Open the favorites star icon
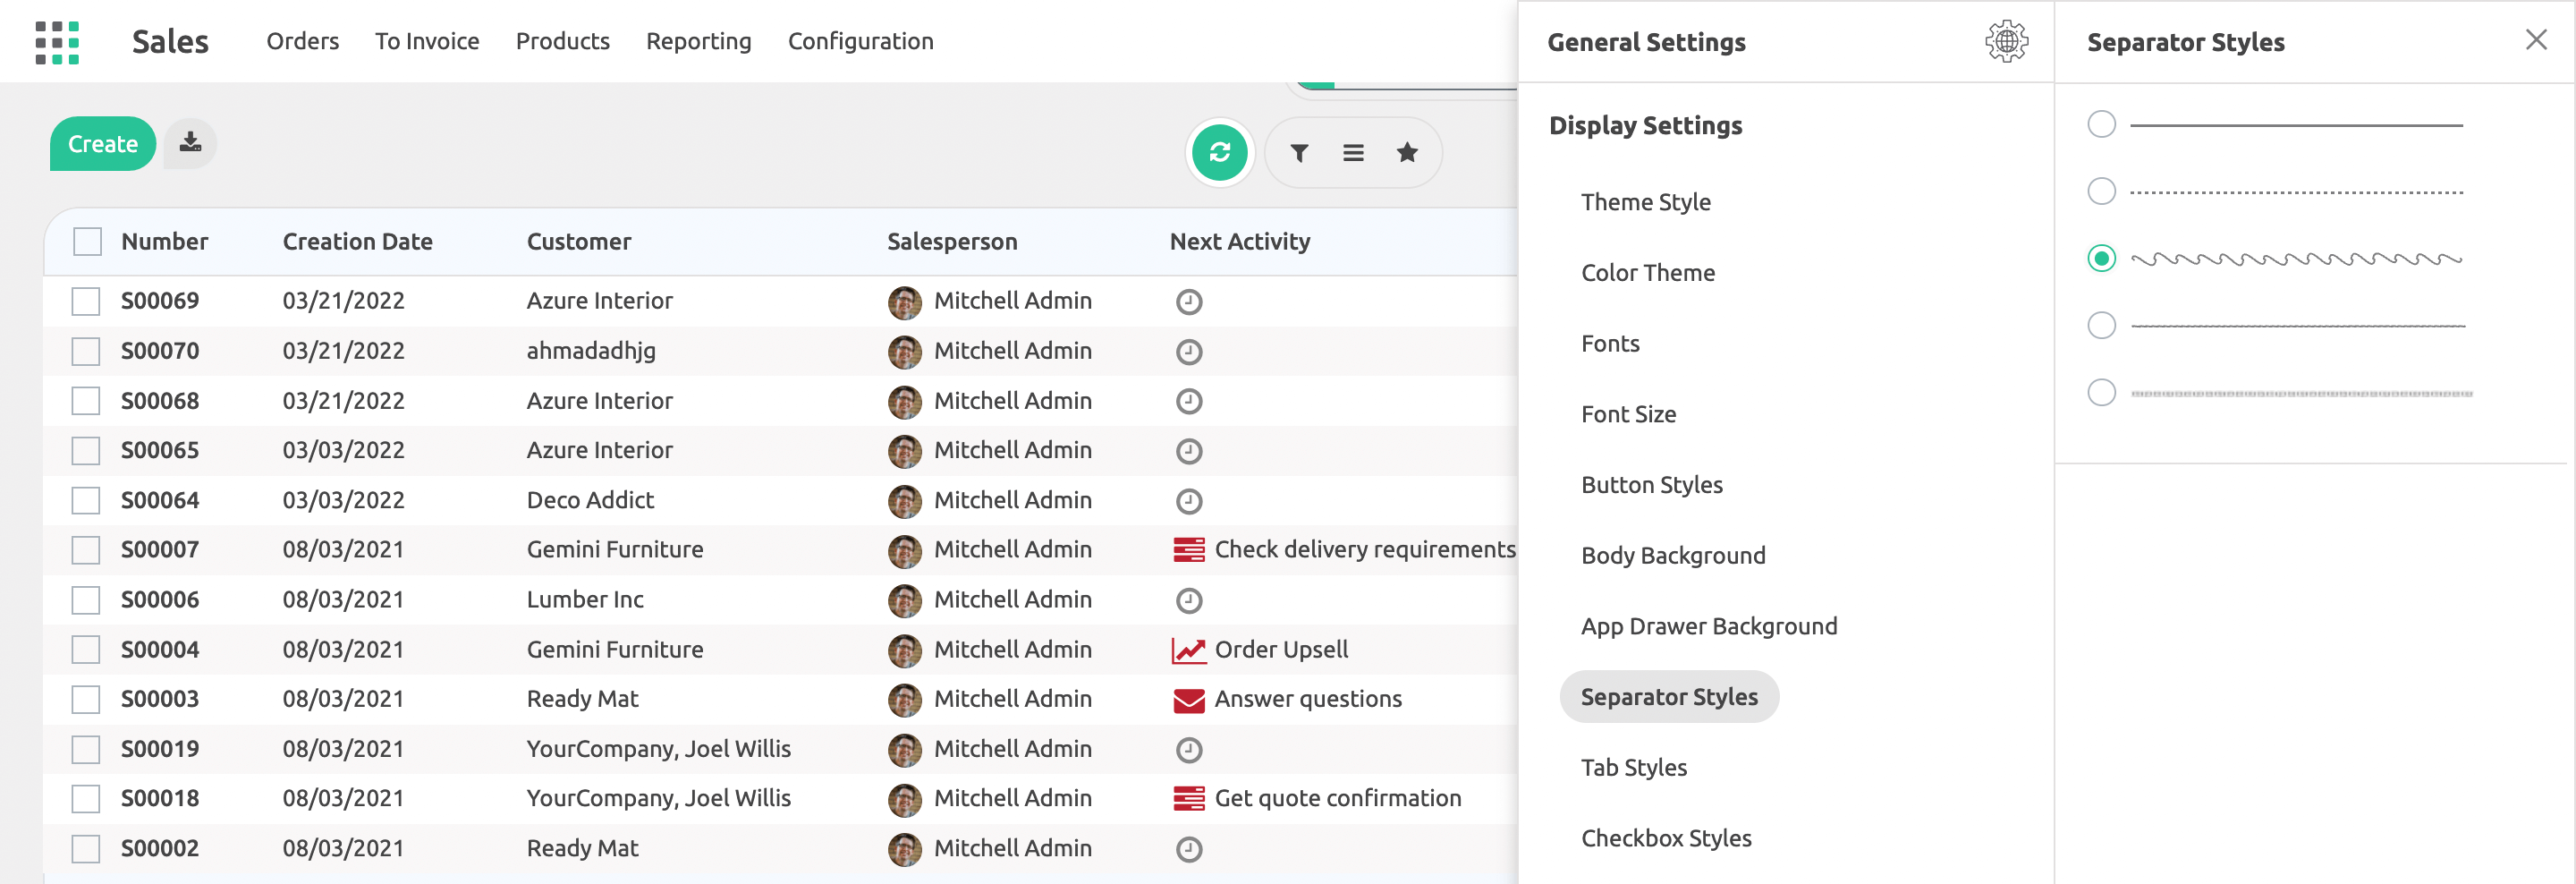 (x=1407, y=152)
